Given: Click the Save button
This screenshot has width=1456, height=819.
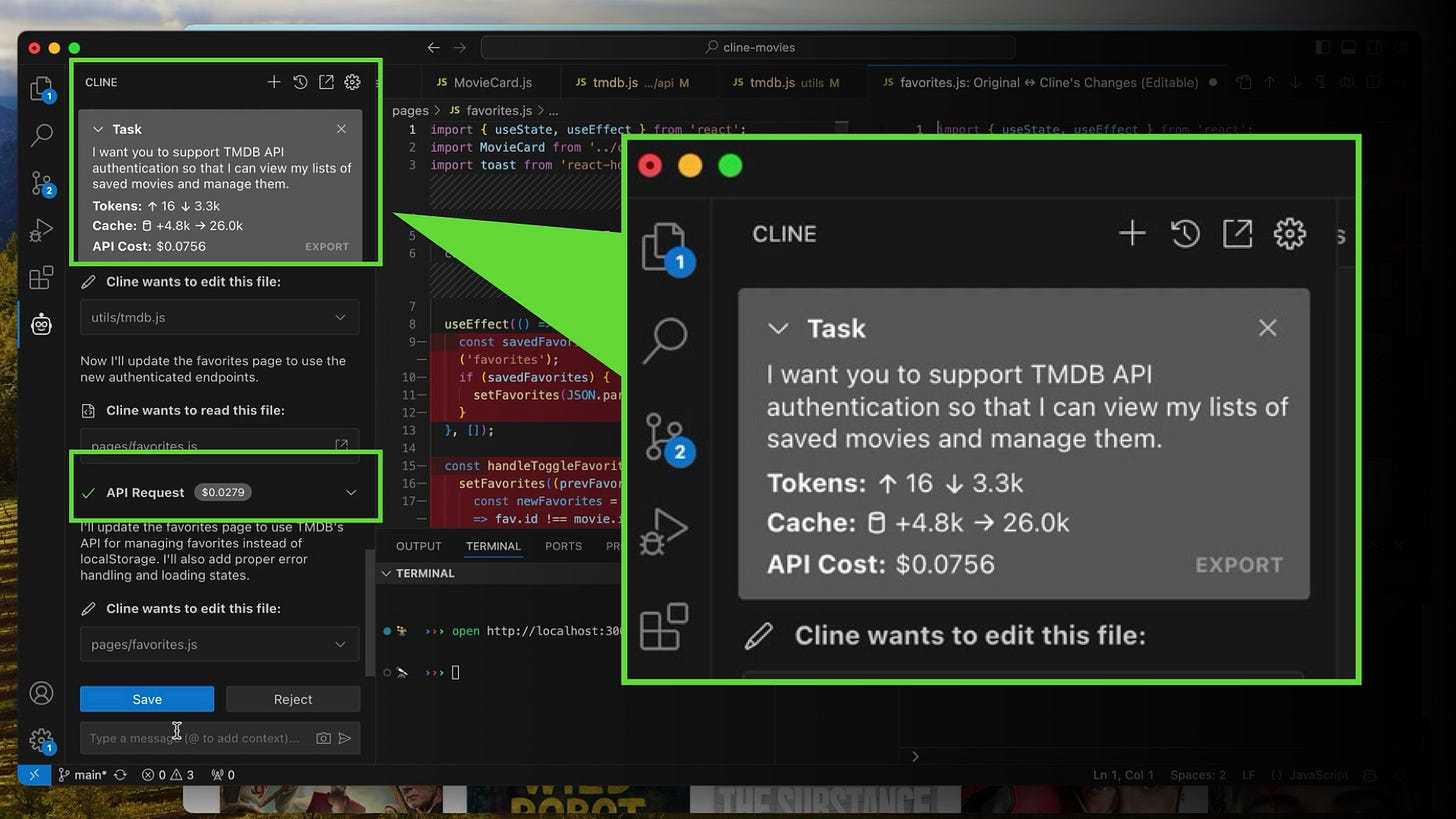Looking at the screenshot, I should (147, 699).
